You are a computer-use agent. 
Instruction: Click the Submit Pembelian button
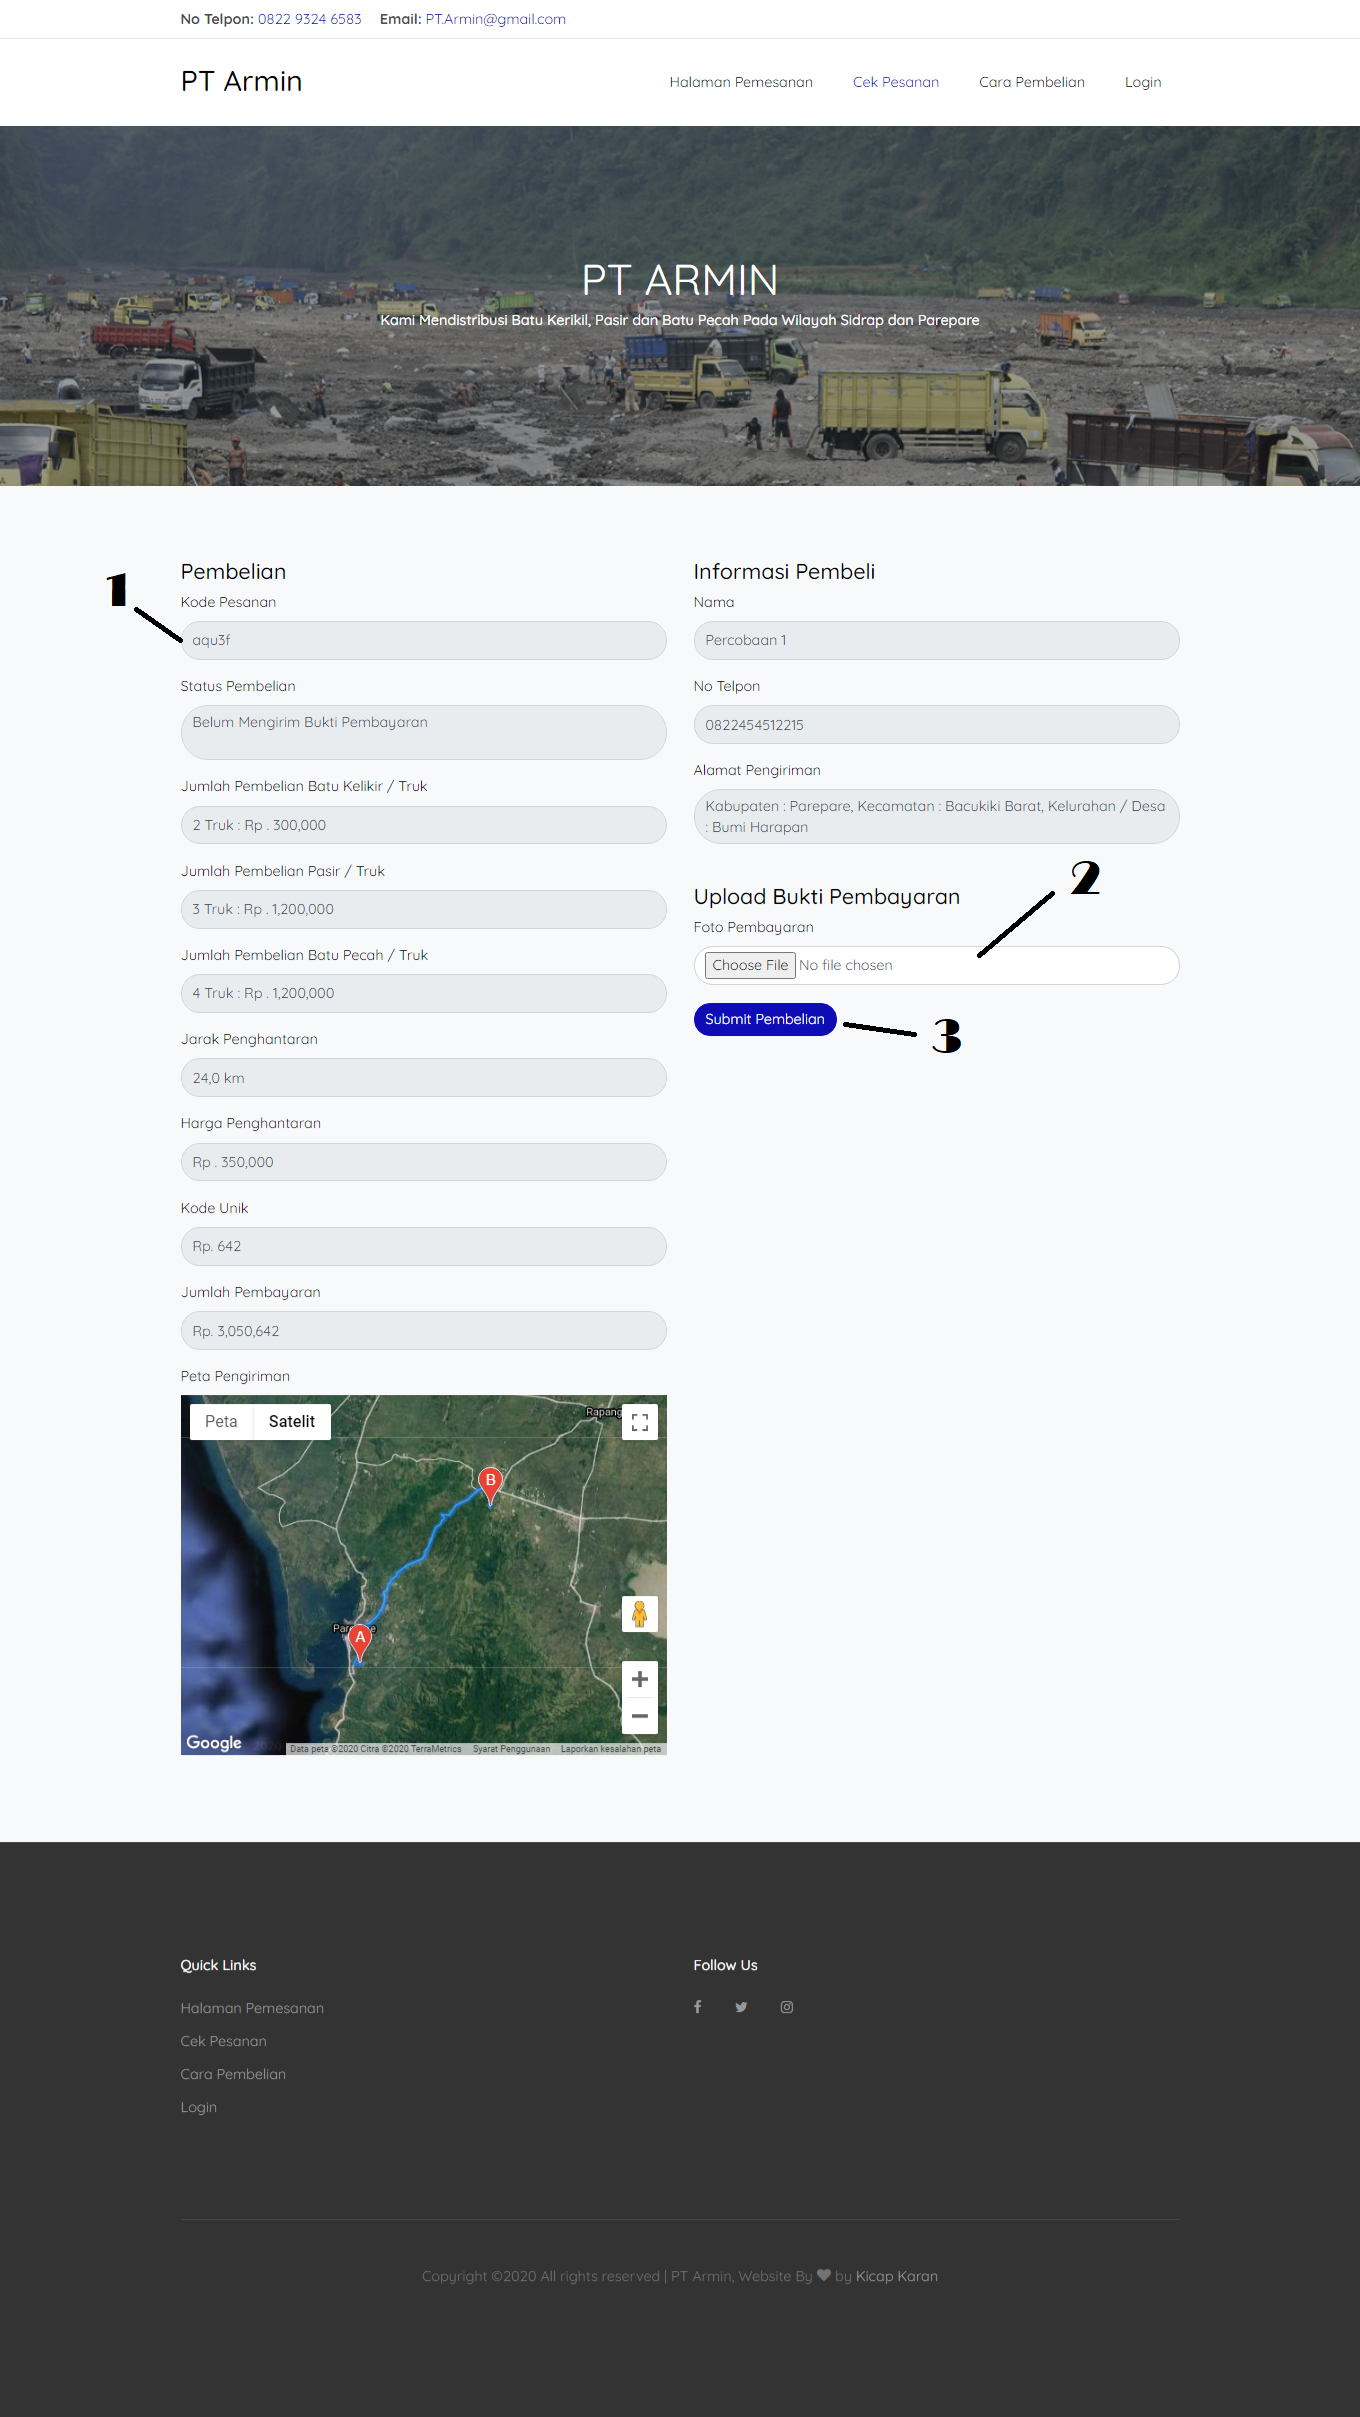coord(764,1019)
